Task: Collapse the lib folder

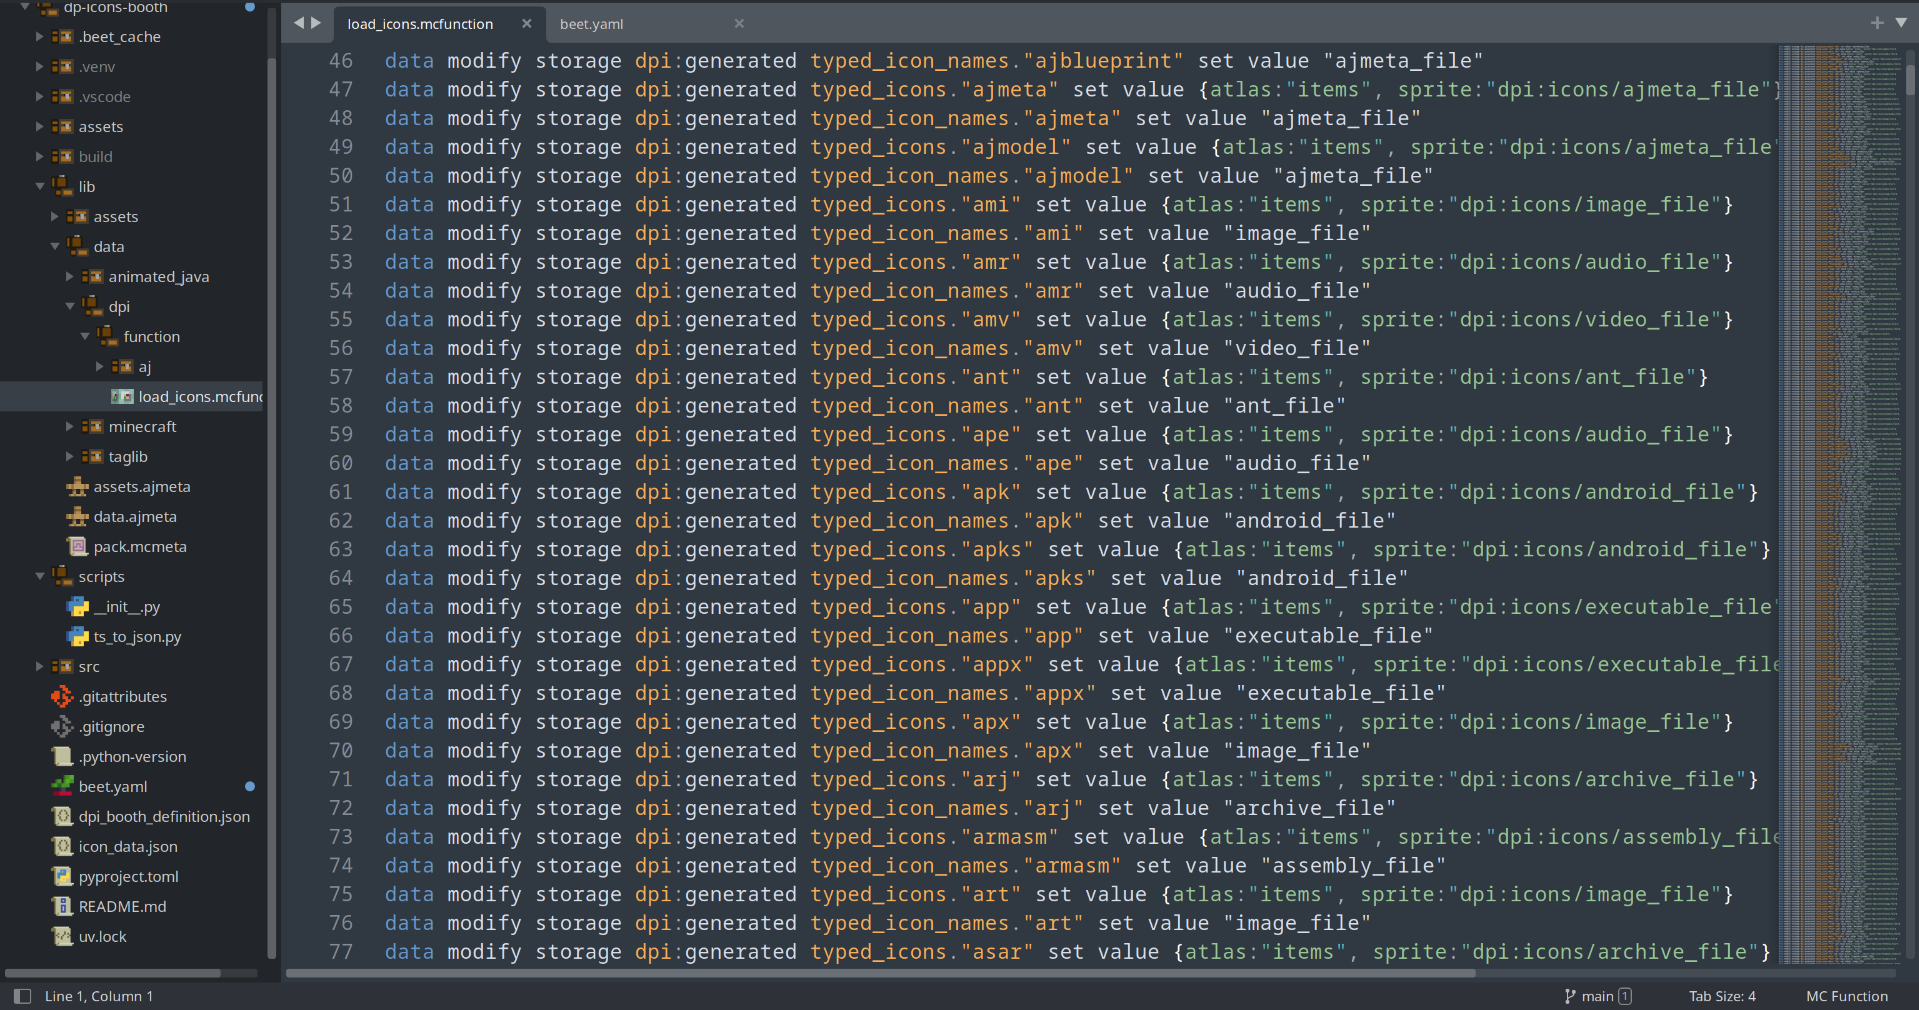Action: (x=39, y=187)
